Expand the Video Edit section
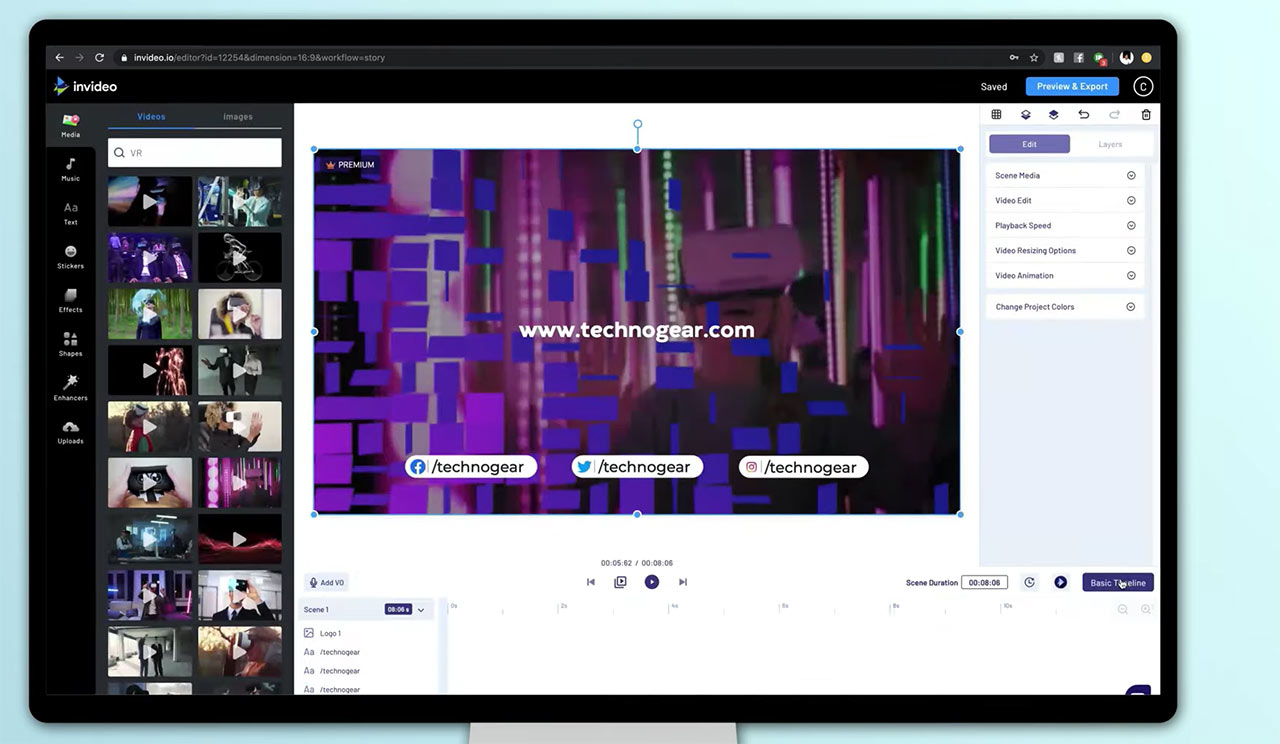This screenshot has width=1280, height=744. click(x=1065, y=200)
